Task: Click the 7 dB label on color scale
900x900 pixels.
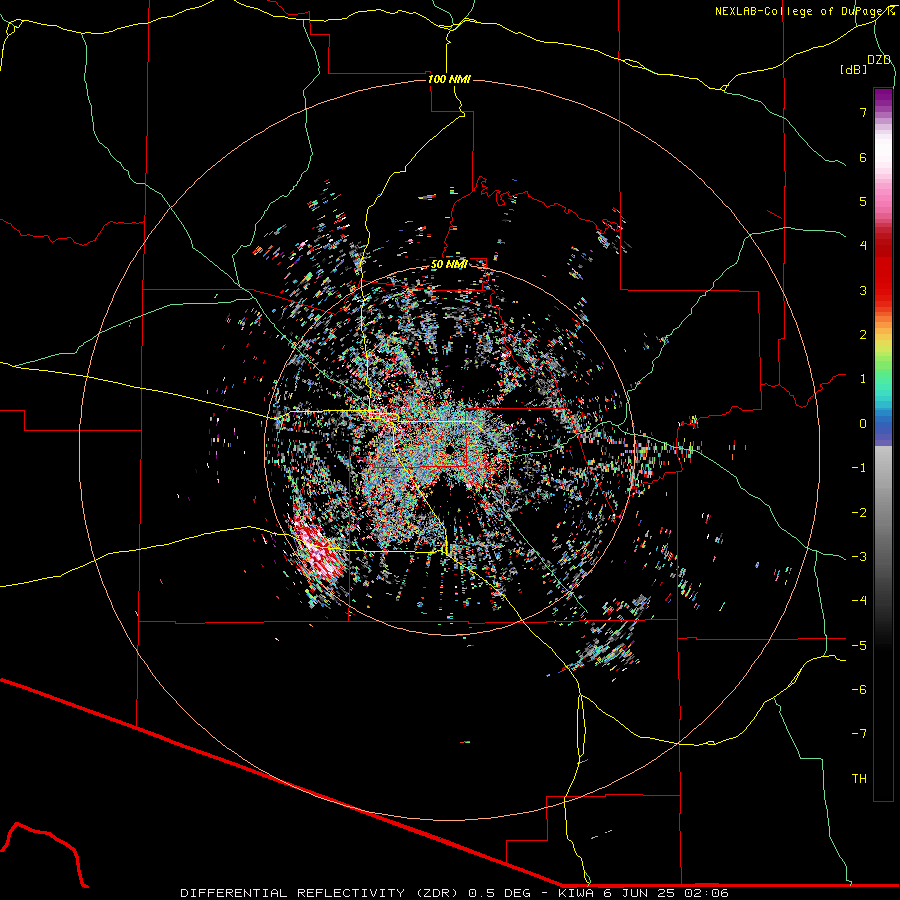Action: coord(863,112)
